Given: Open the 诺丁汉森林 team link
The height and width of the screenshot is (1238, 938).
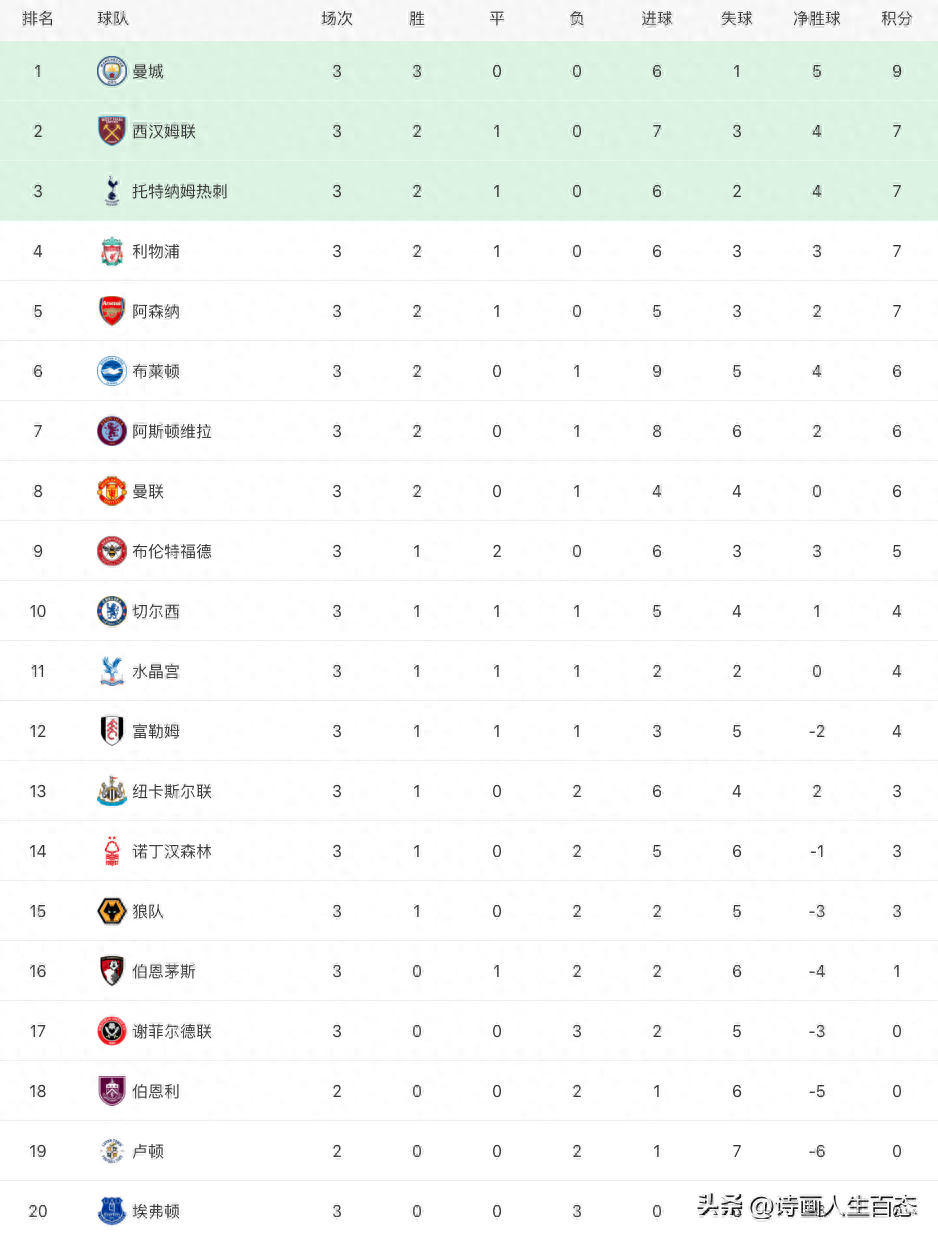Looking at the screenshot, I should [x=172, y=851].
